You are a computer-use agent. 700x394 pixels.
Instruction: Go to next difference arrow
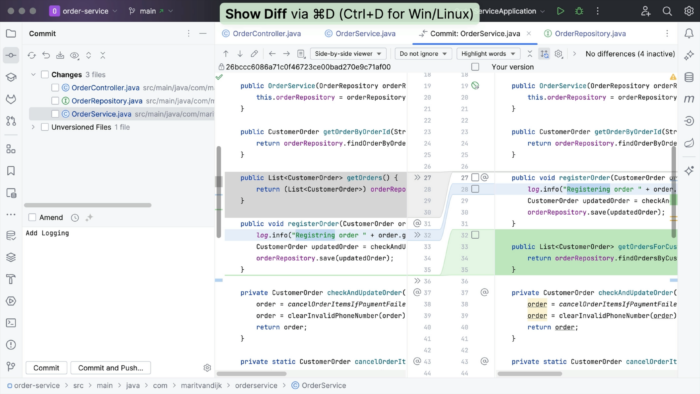[x=240, y=54]
